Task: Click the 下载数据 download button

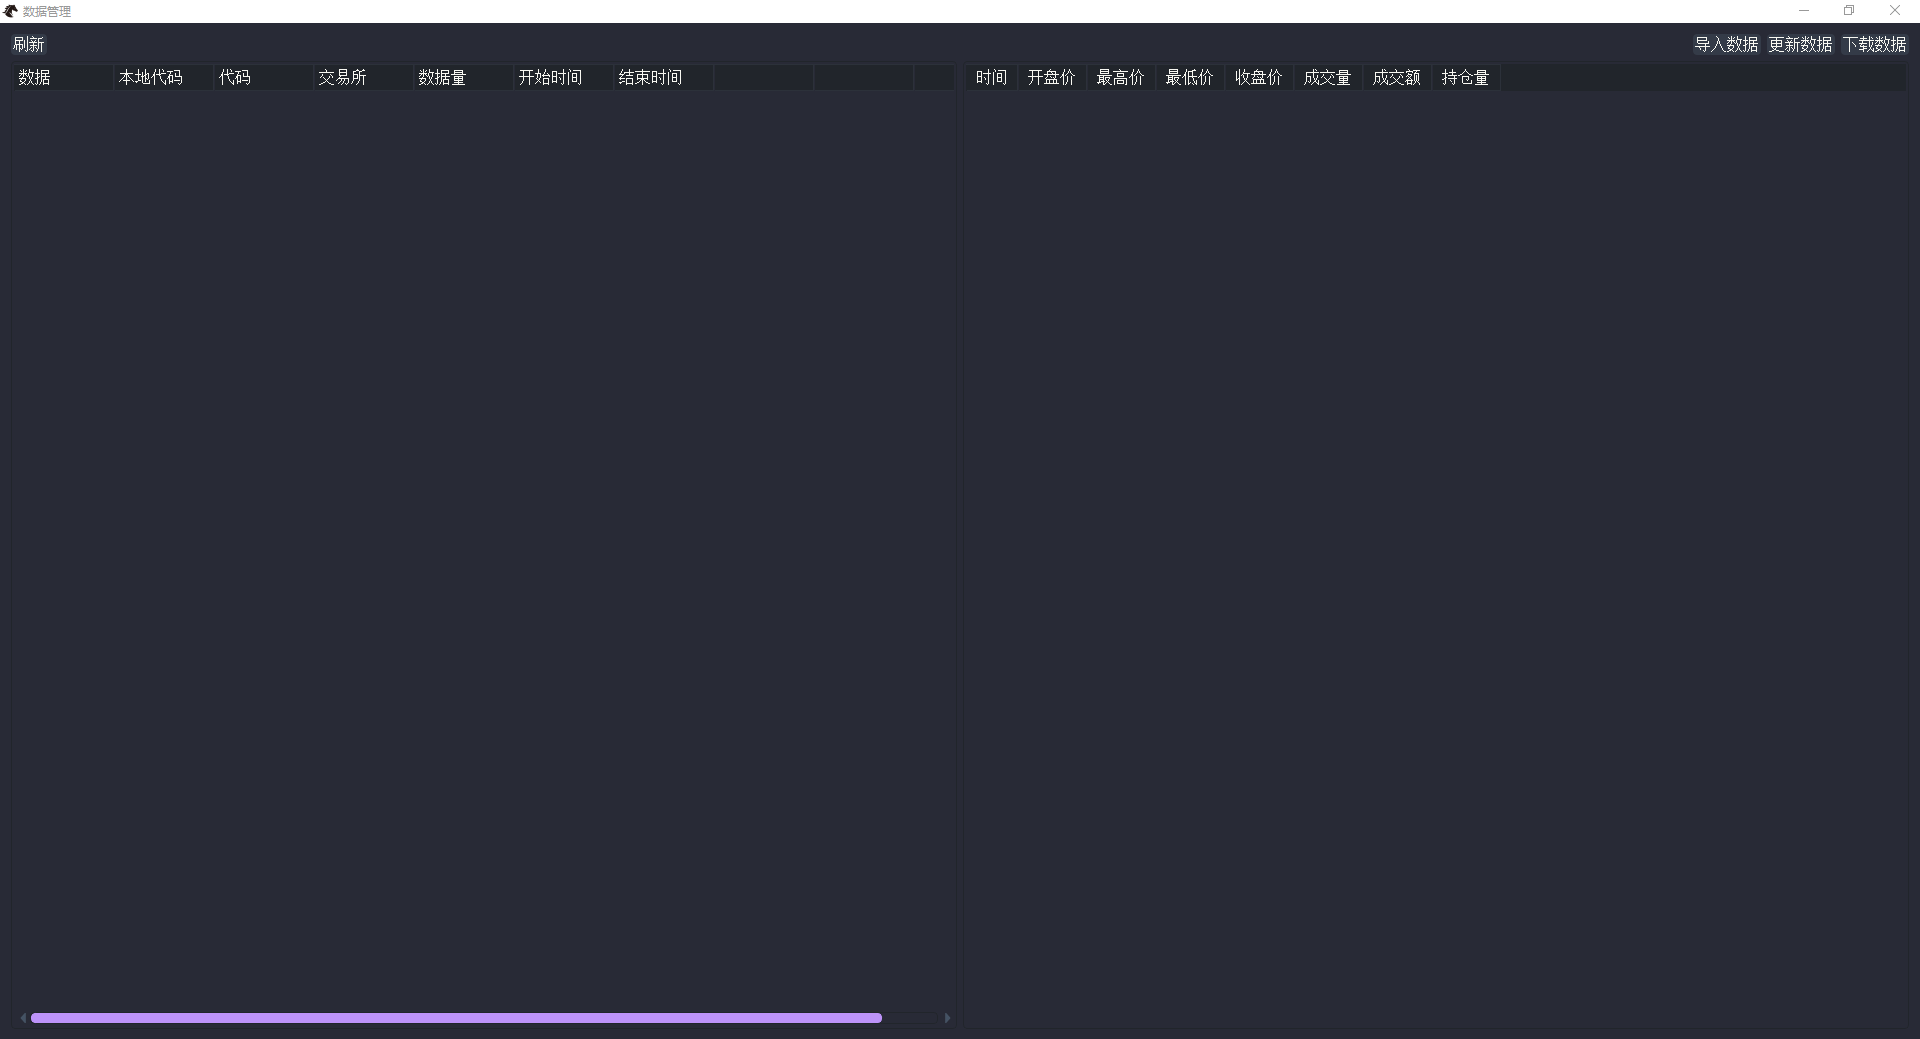Action: pos(1874,44)
